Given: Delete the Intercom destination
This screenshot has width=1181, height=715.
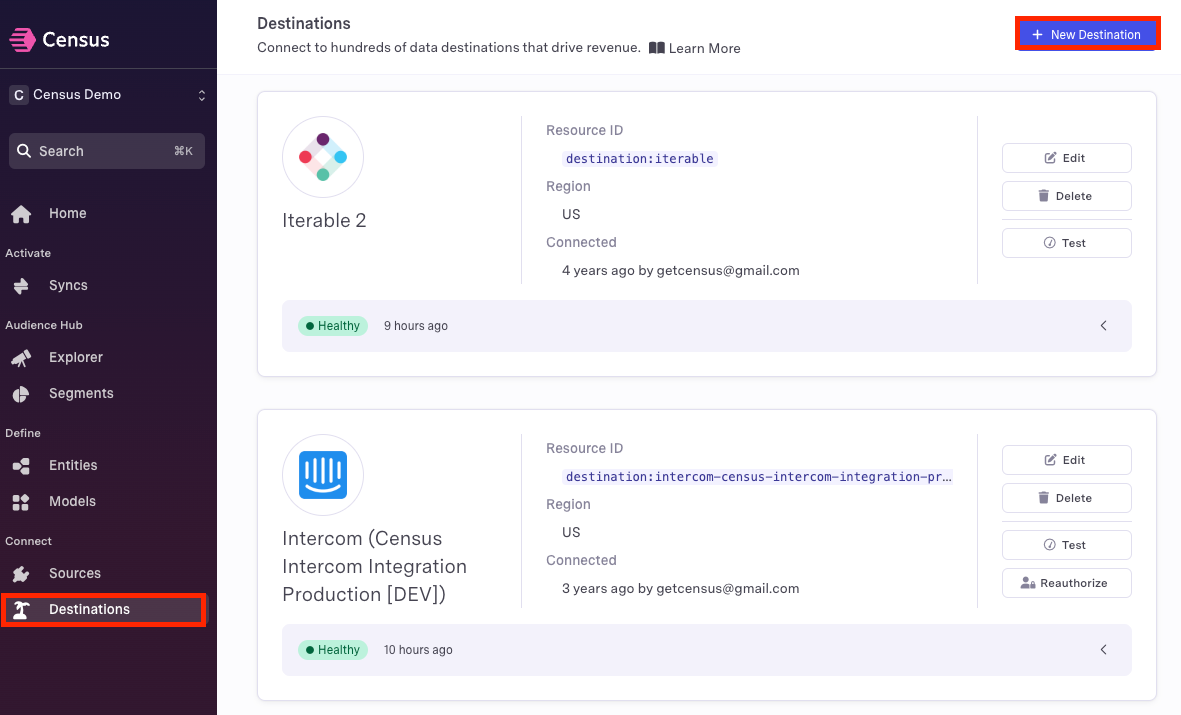Looking at the screenshot, I should point(1066,498).
